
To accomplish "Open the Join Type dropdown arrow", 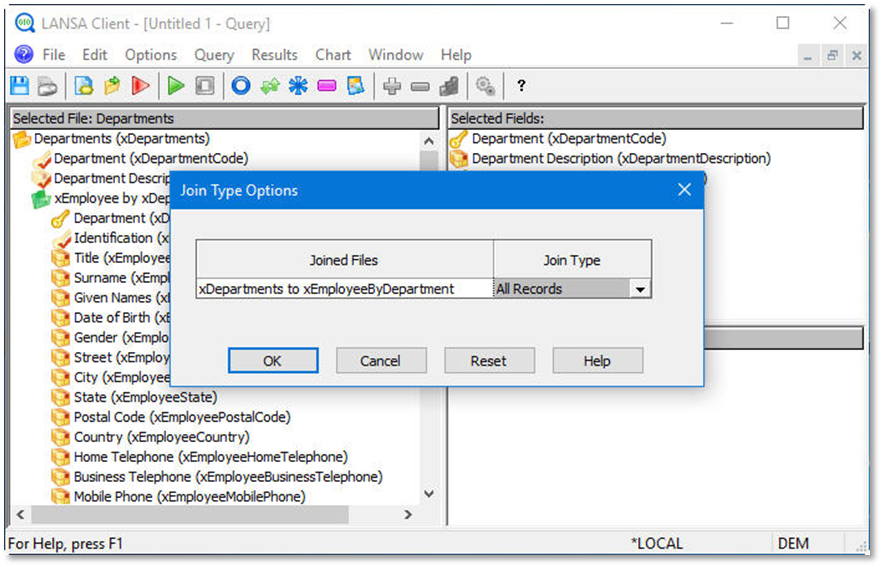I will tap(640, 289).
